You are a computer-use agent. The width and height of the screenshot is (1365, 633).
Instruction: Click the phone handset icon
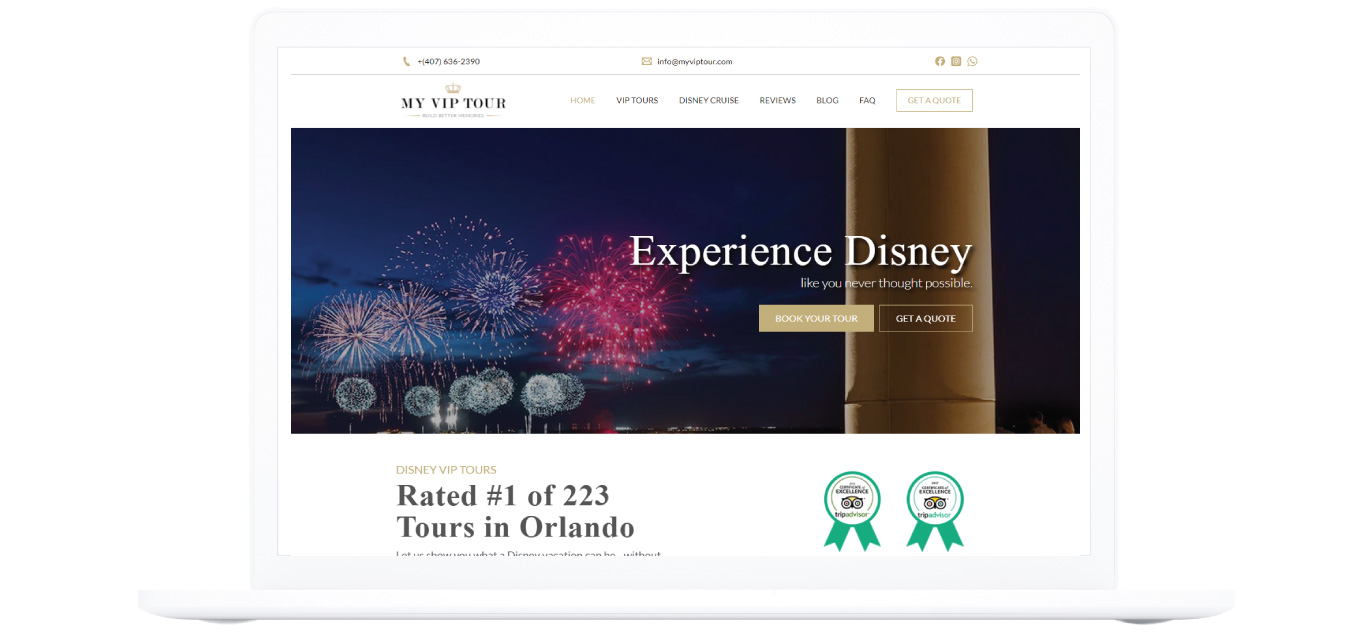(x=407, y=61)
